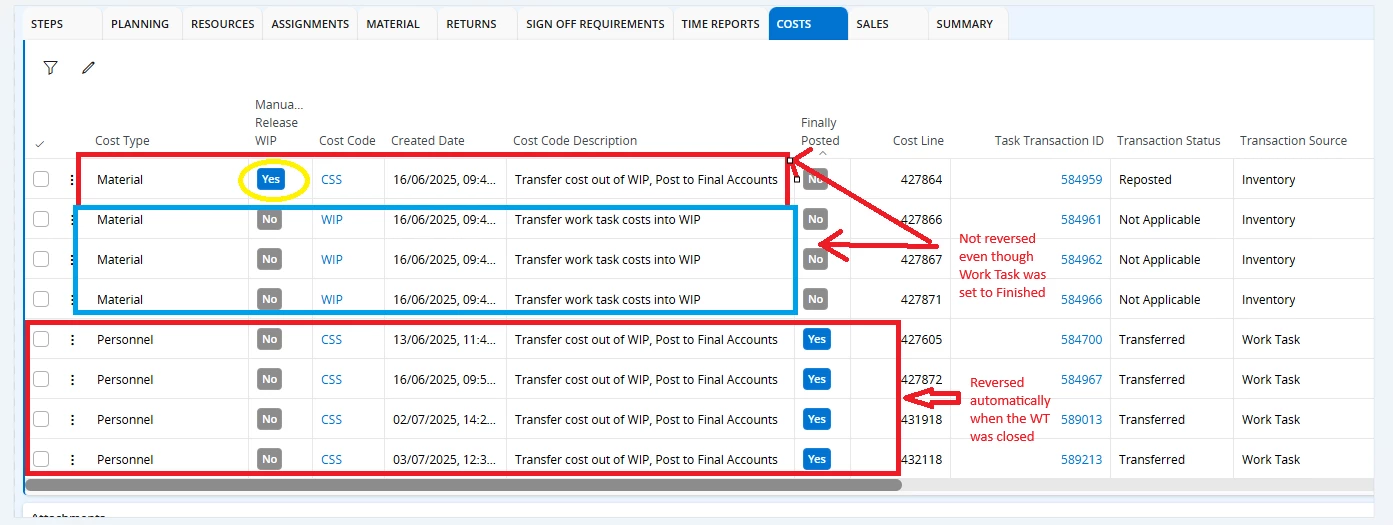Open SIGN OFF REQUIREMENTS tab
1393x525 pixels.
(595, 24)
